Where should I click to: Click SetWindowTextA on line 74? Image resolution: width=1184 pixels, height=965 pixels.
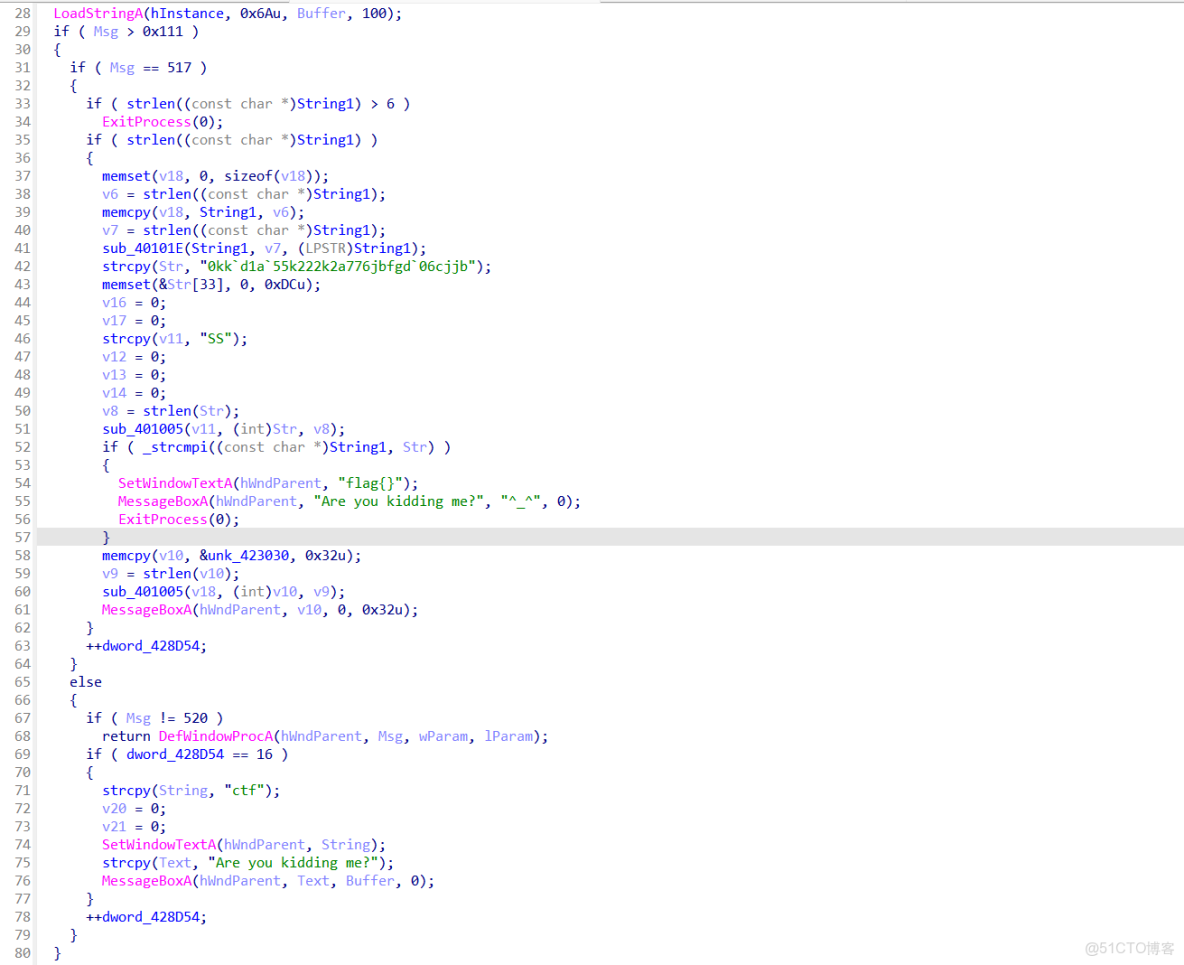[159, 846]
